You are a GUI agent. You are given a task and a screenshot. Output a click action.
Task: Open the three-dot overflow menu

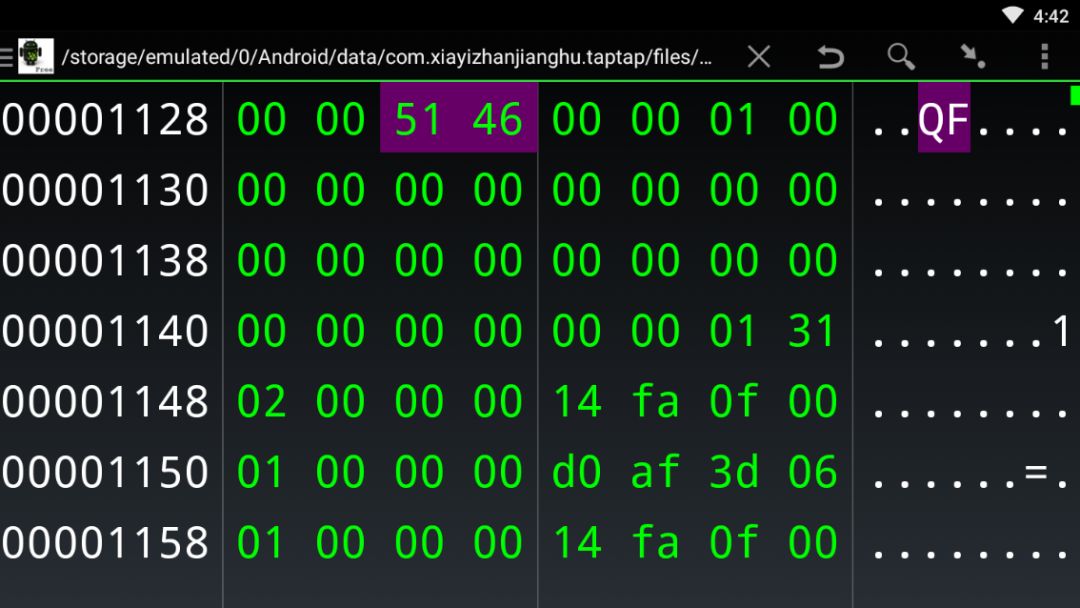coord(1044,56)
